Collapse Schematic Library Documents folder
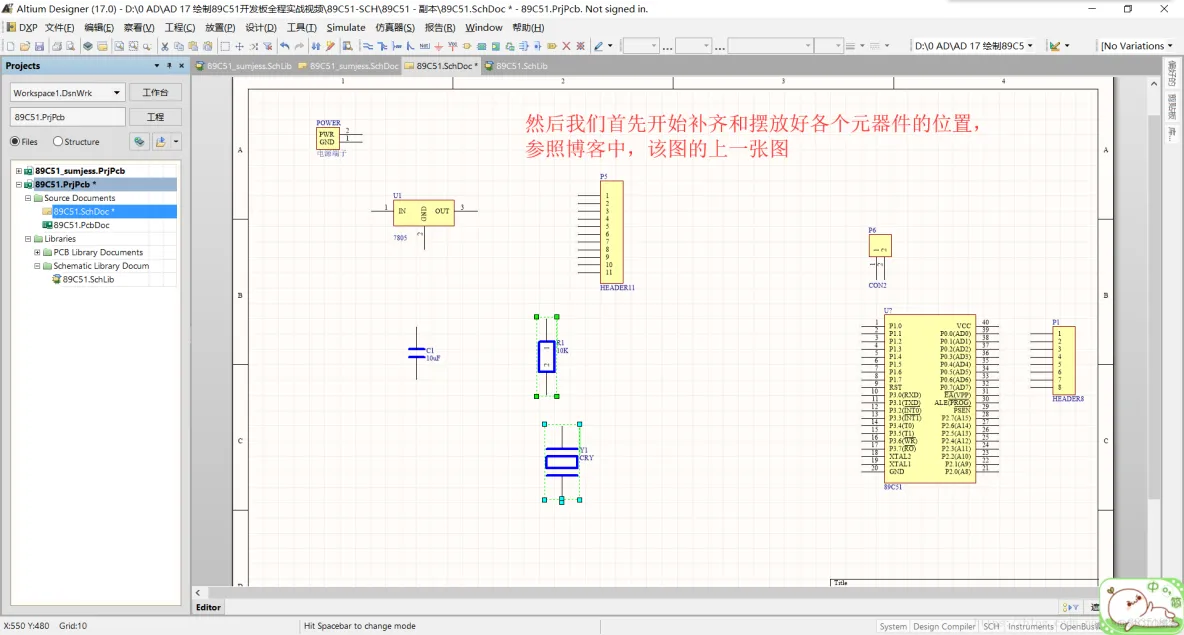The image size is (1184, 635). point(37,267)
